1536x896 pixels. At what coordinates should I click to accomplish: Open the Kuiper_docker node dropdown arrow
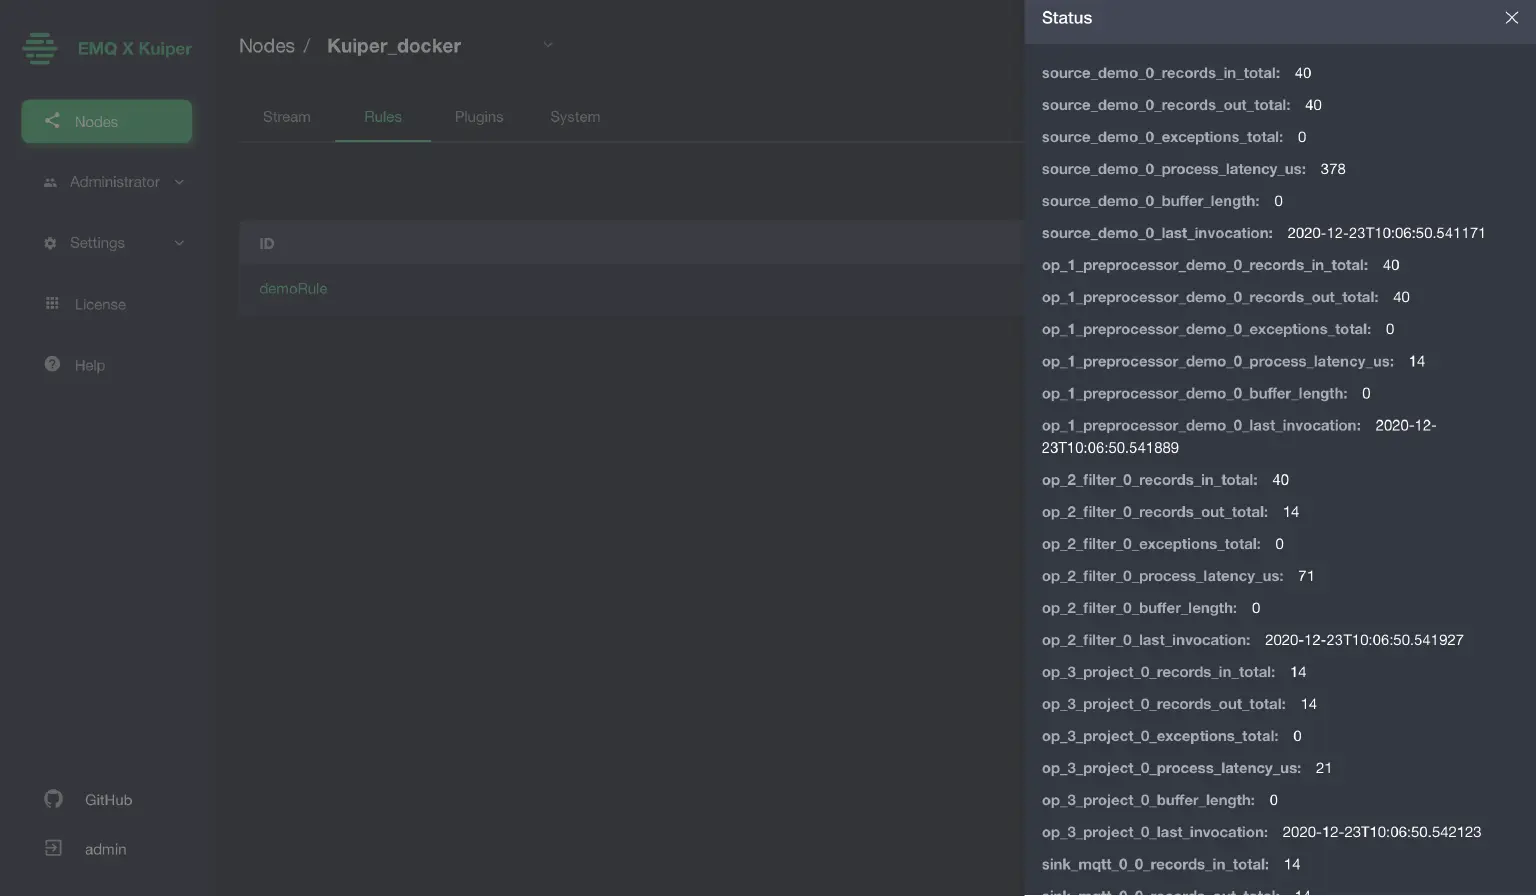tap(547, 45)
